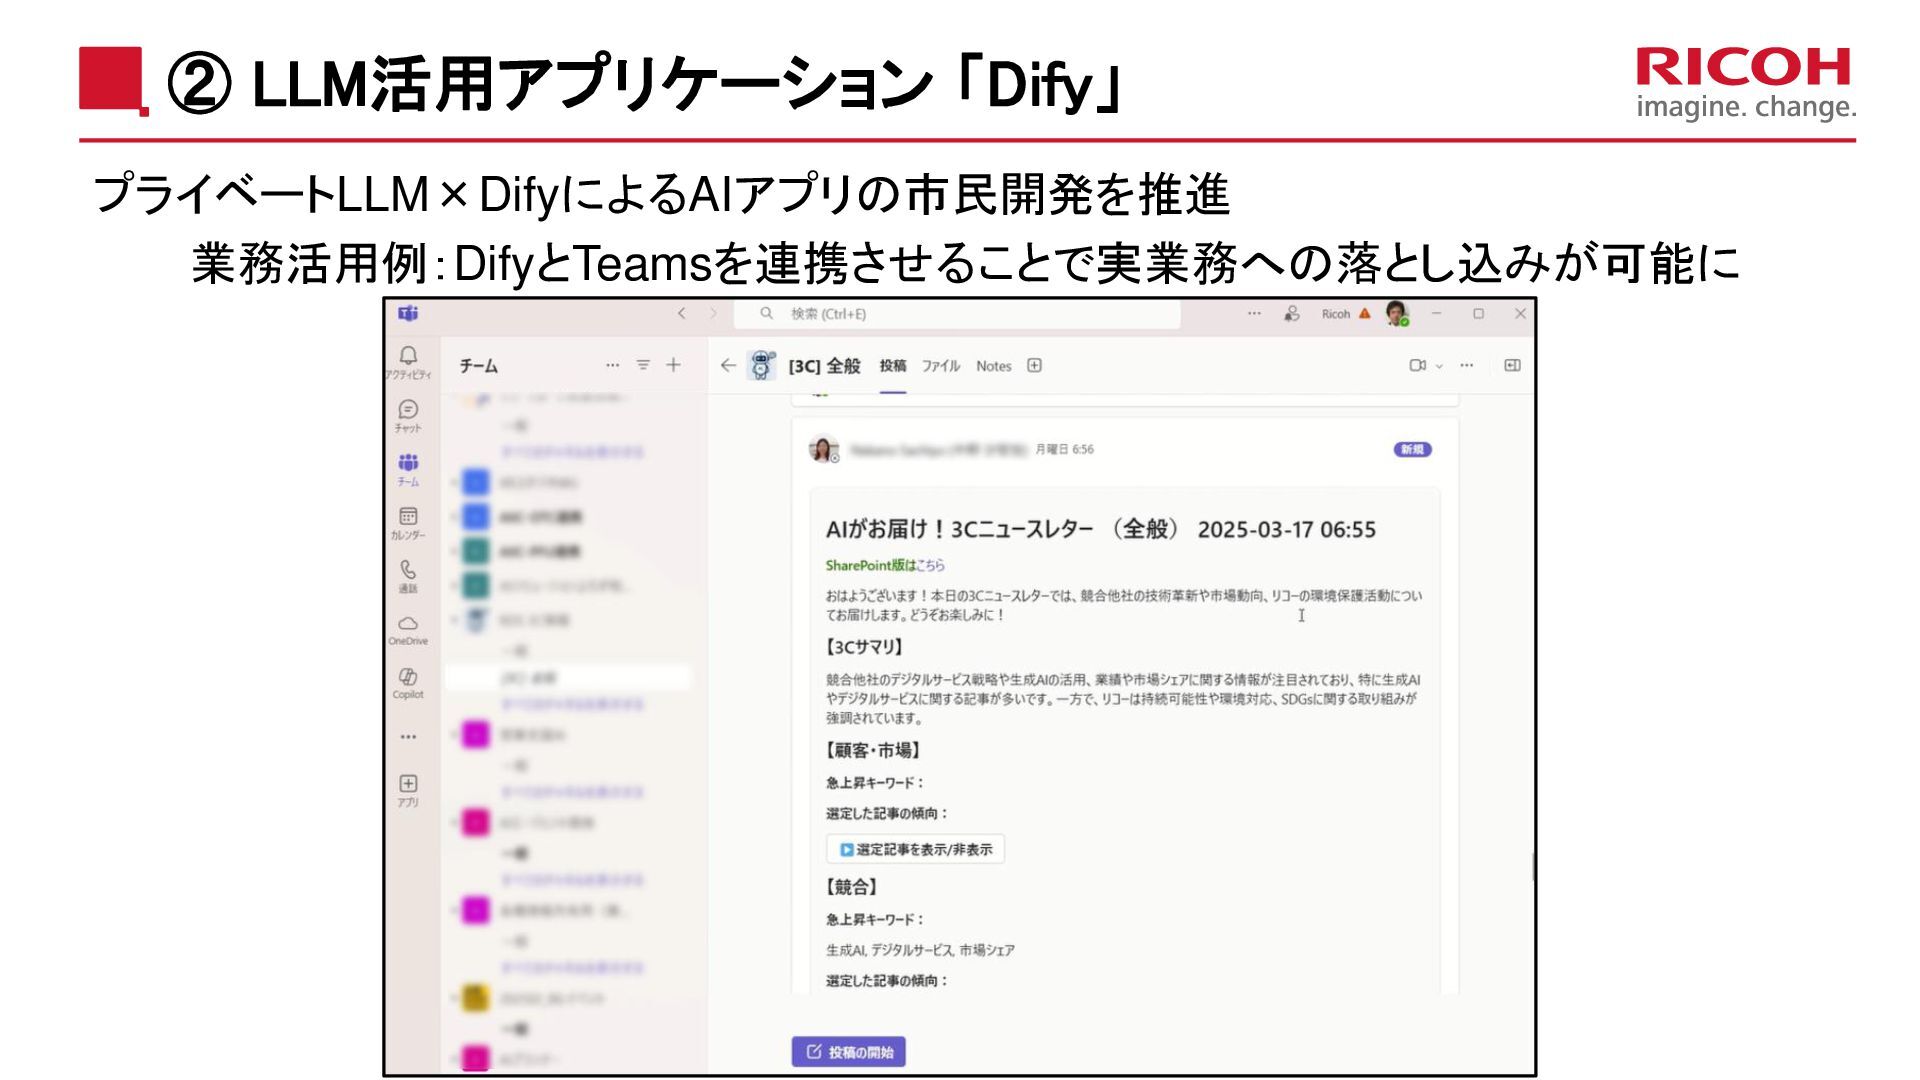Viewport: 1920px width, 1080px height.
Task: Open title bar settings and more ellipsis
Action: pyautogui.click(x=1254, y=314)
